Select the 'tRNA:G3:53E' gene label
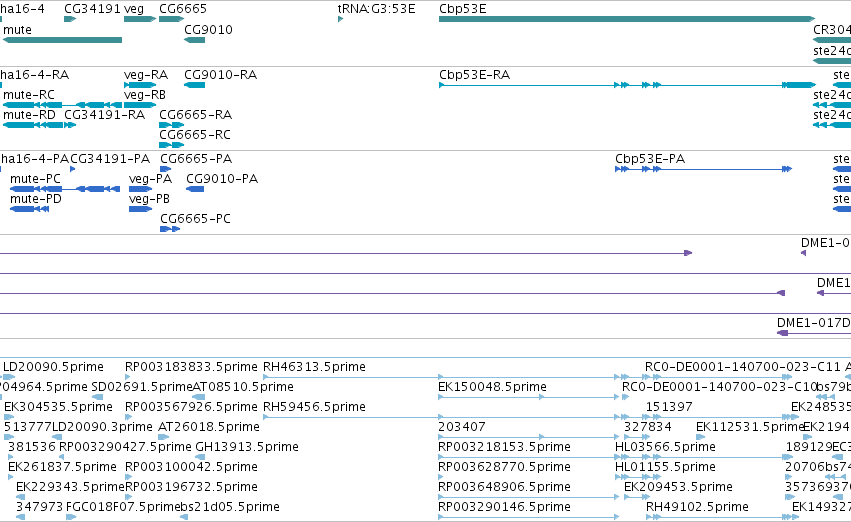This screenshot has width=851, height=522. pyautogui.click(x=376, y=9)
